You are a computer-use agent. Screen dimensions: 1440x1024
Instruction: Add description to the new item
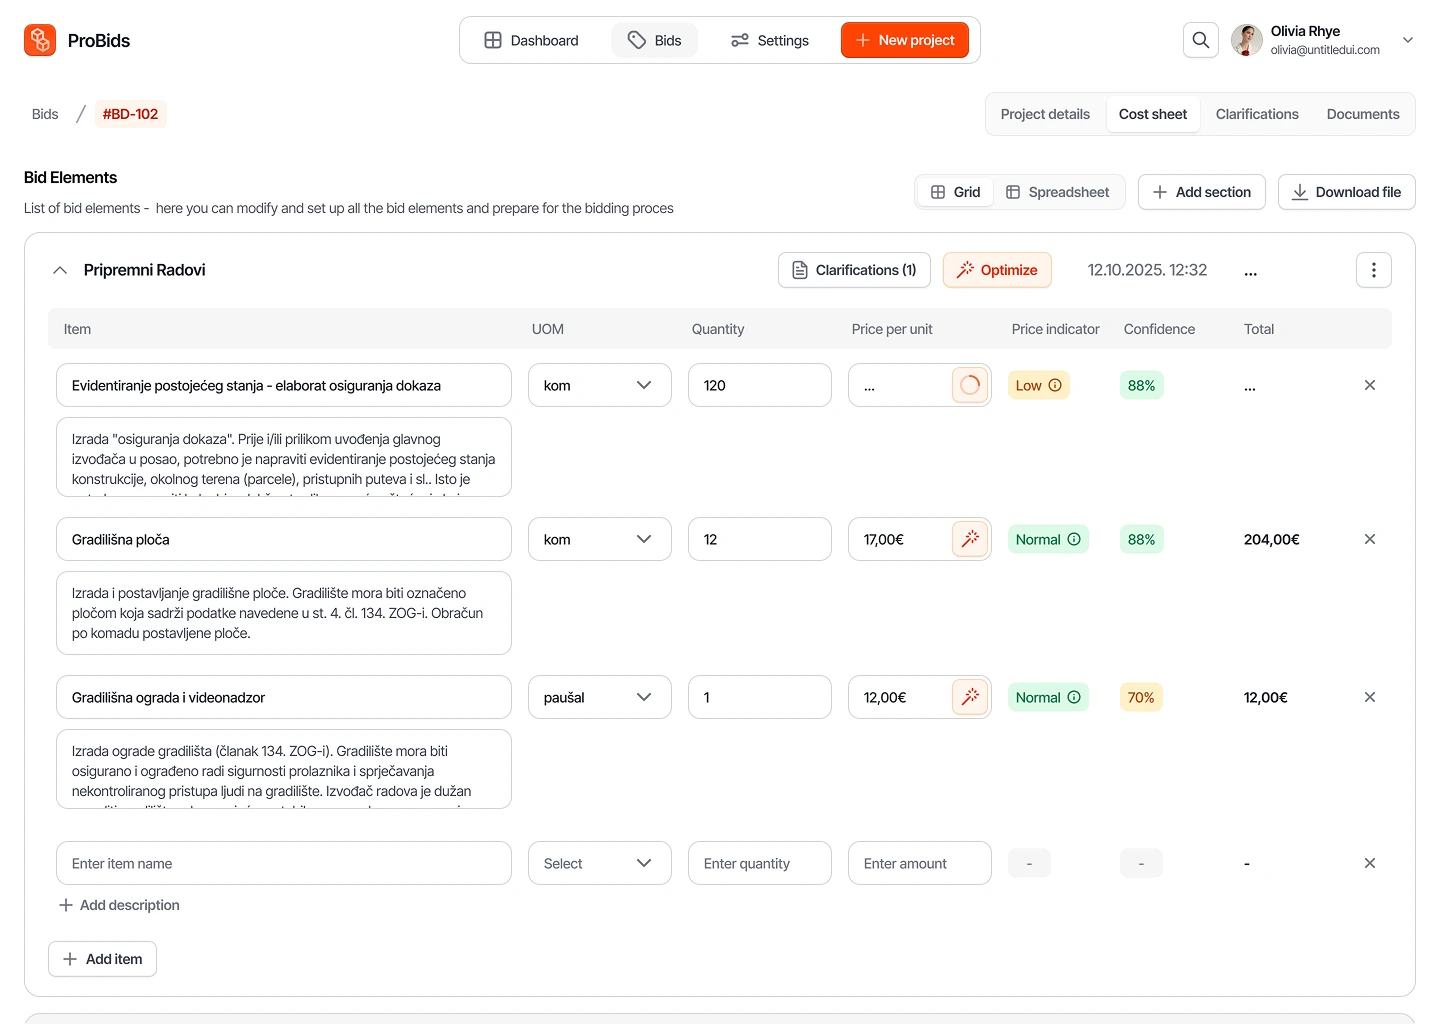pyautogui.click(x=119, y=905)
